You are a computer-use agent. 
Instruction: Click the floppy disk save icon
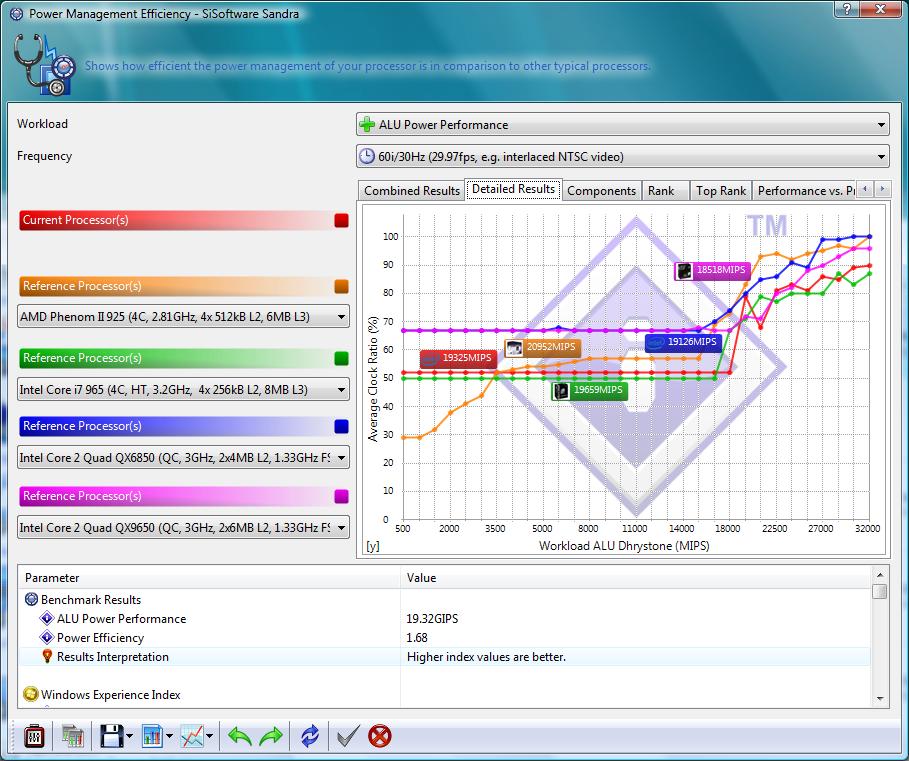[110, 737]
